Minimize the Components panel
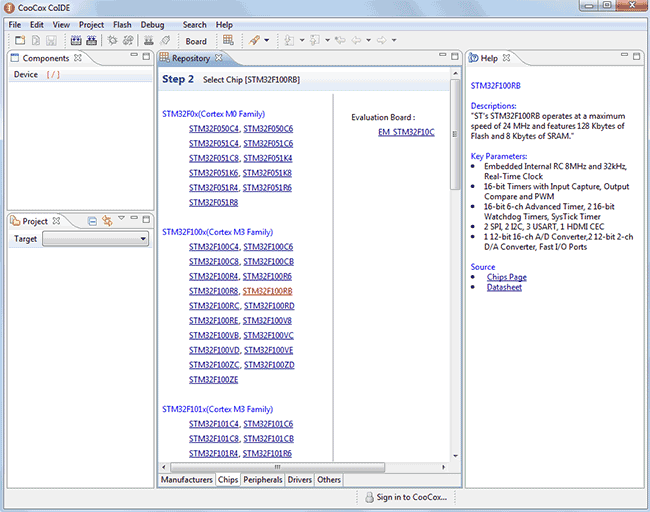 (x=133, y=55)
